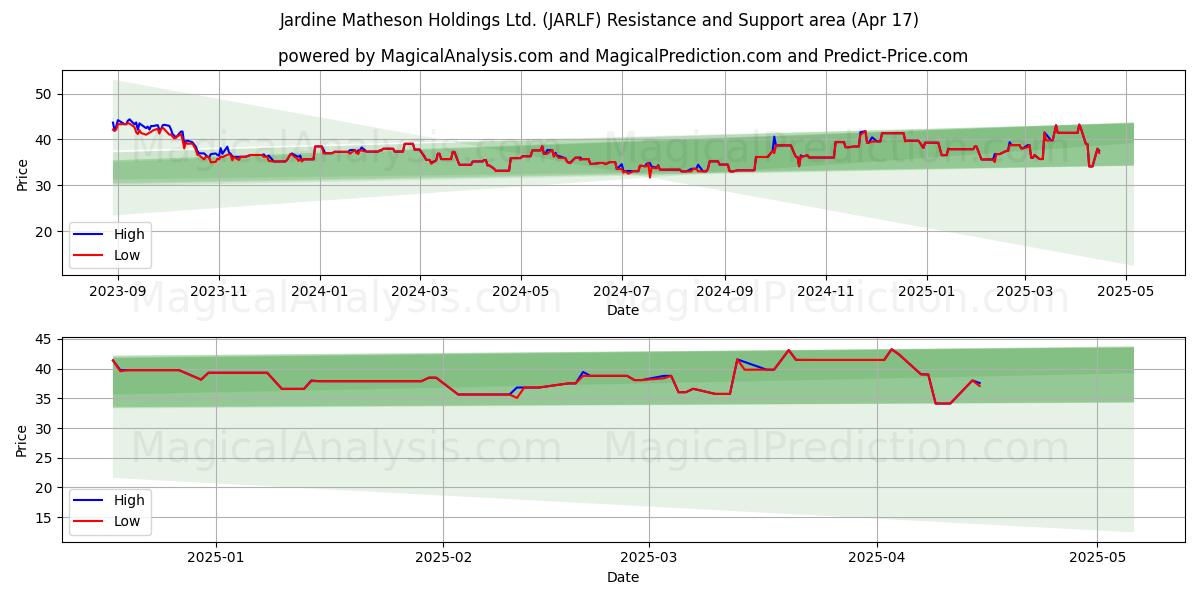Image resolution: width=1200 pixels, height=600 pixels.
Task: Click the '2025-05' x-axis label in top chart
Action: [1126, 292]
